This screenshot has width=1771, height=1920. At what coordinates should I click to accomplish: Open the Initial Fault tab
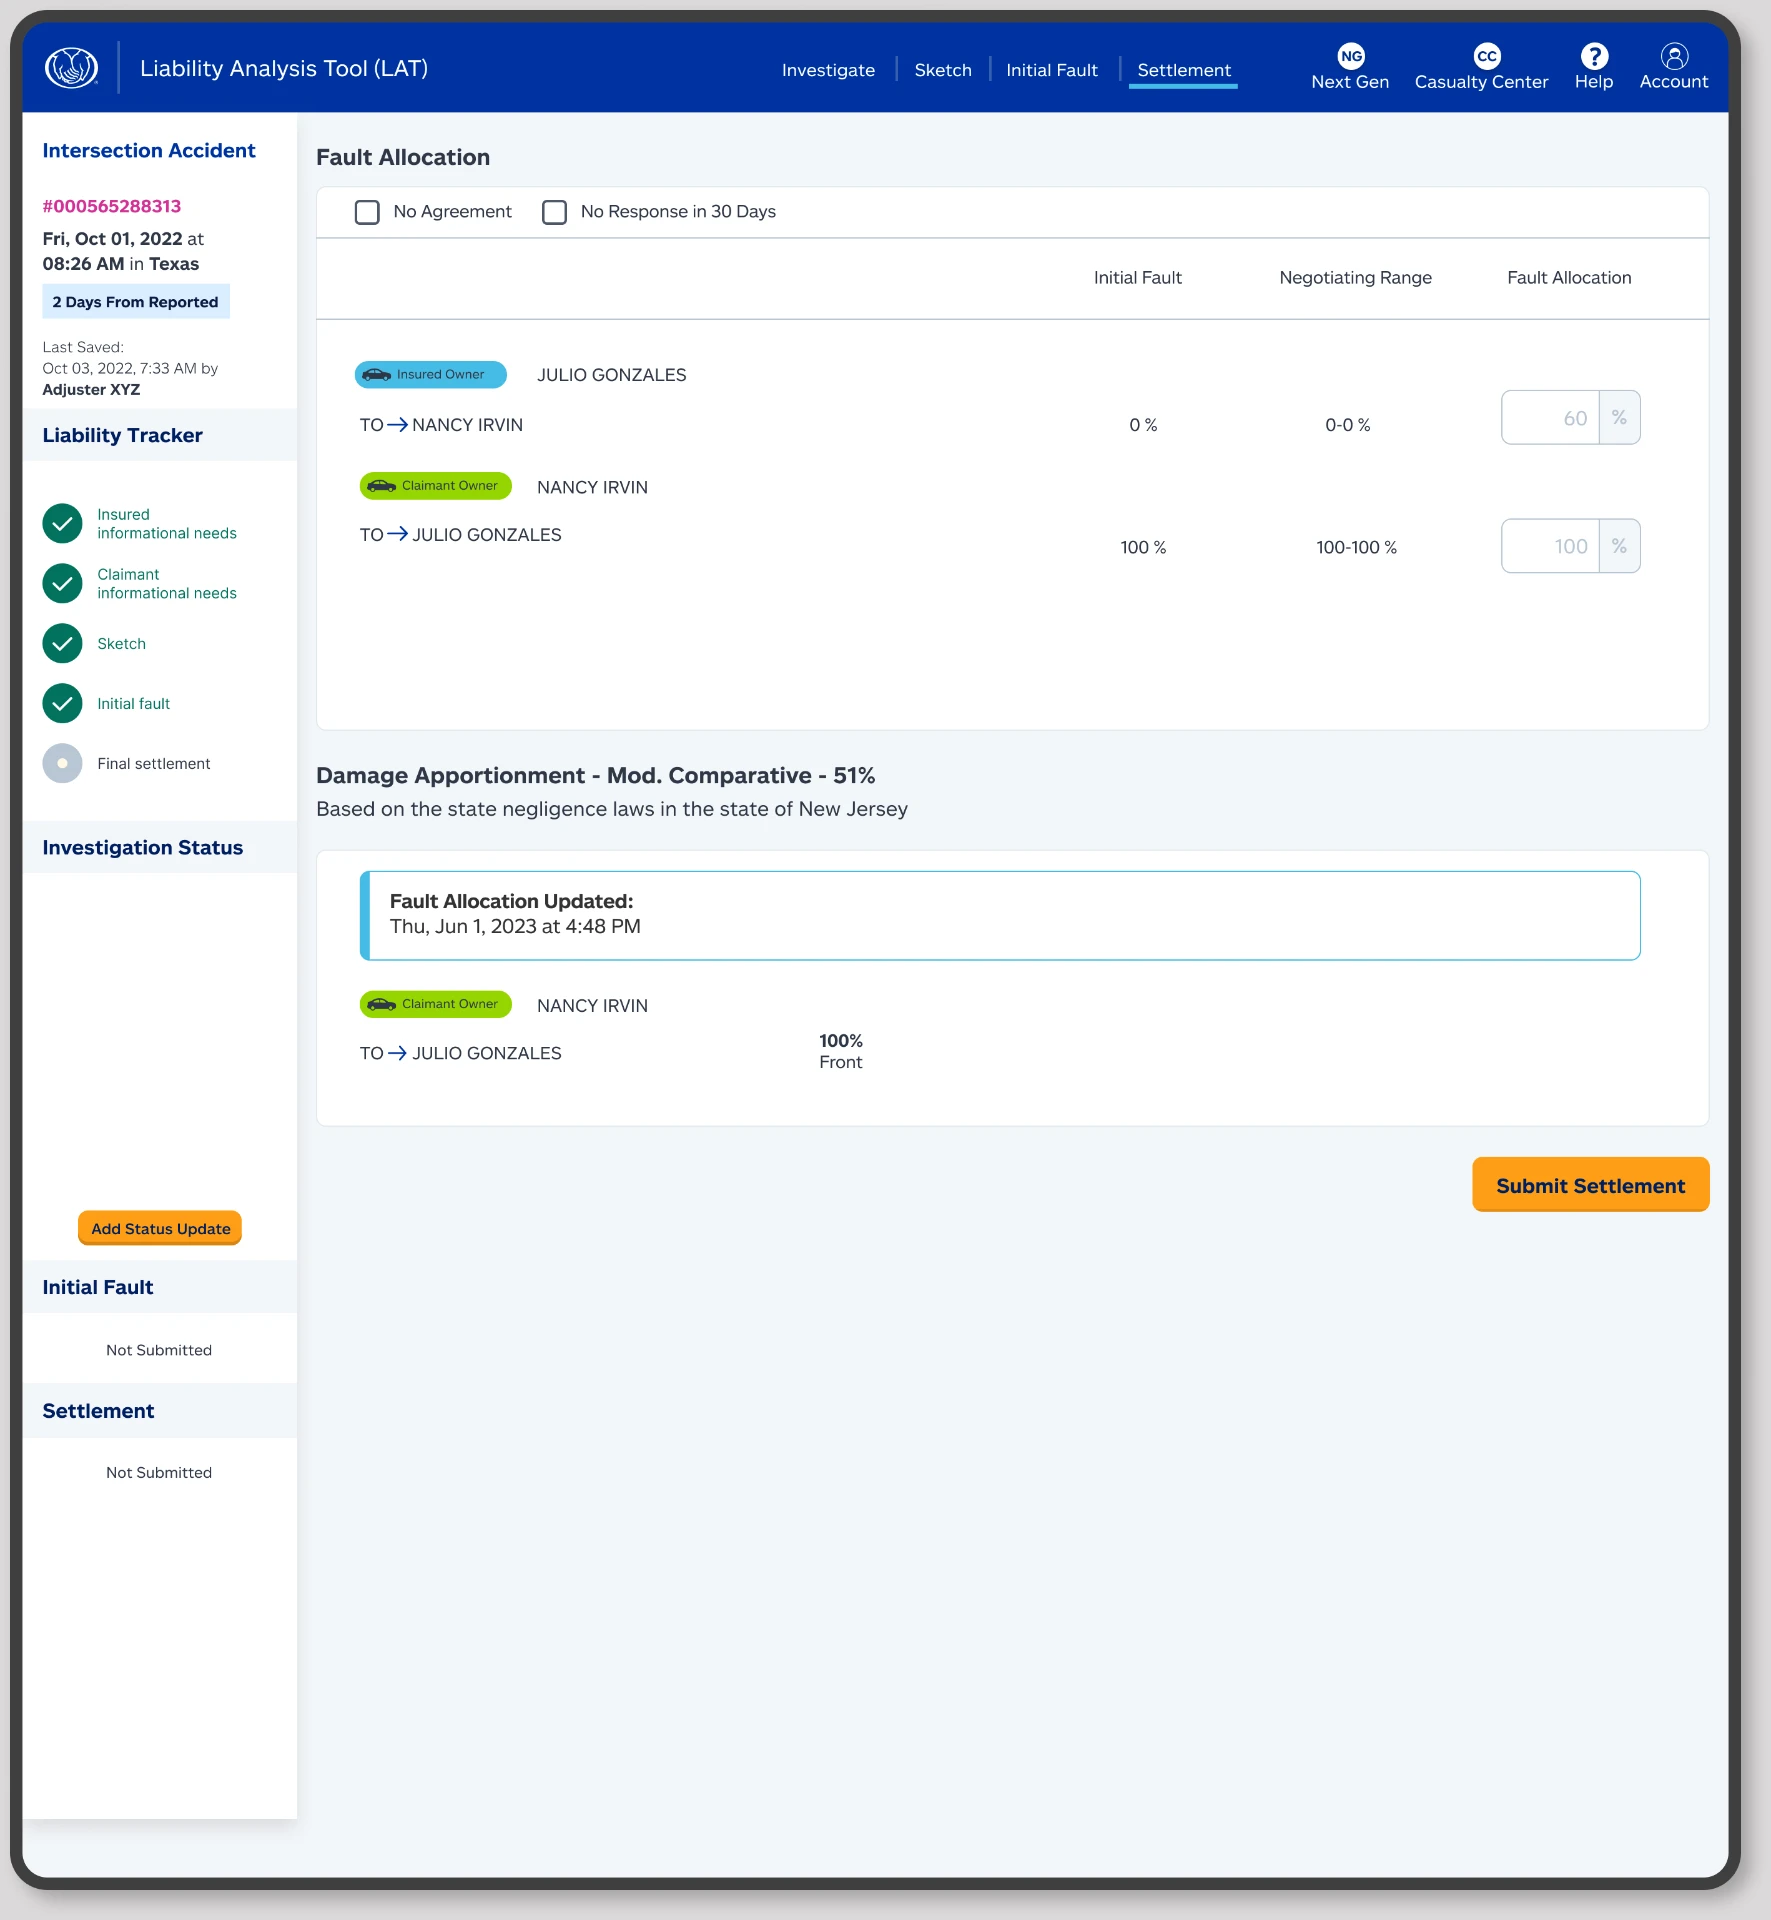coord(1052,70)
